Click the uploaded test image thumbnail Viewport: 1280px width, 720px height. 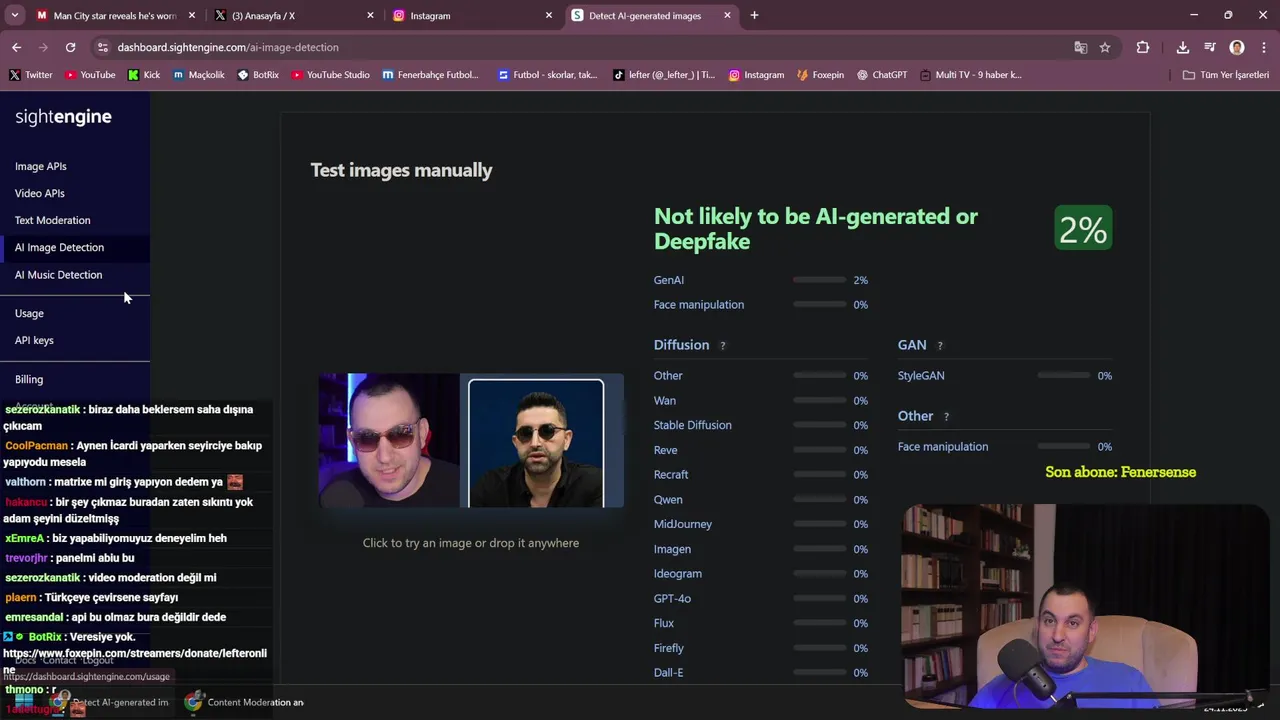[x=471, y=441]
